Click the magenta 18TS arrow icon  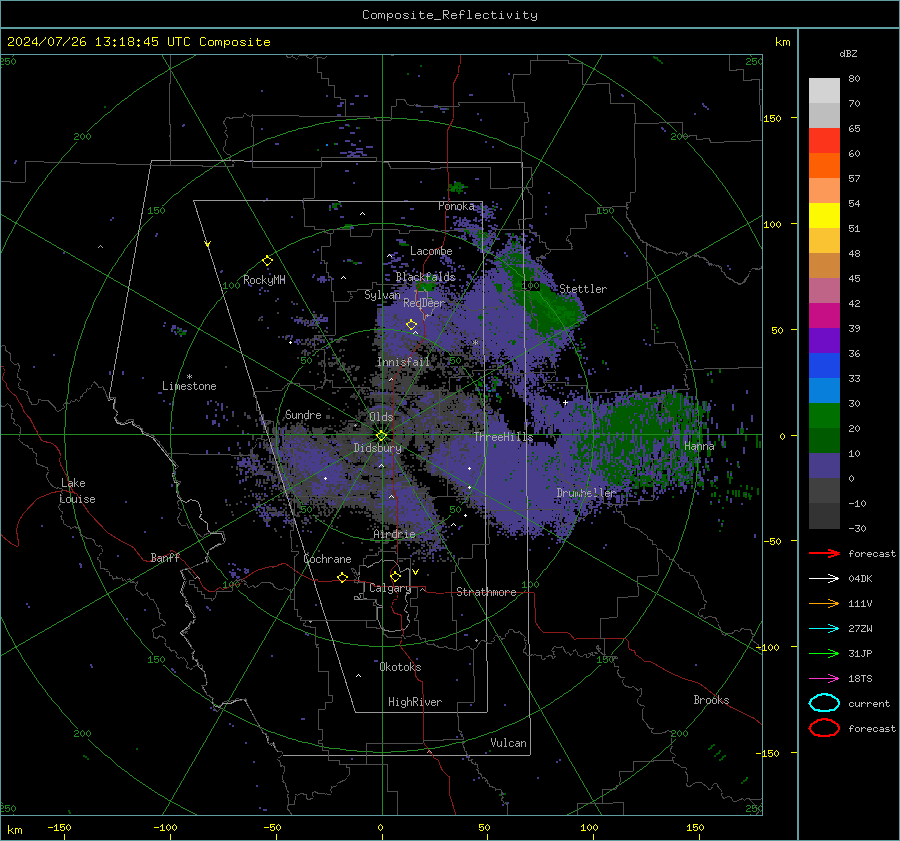(824, 679)
